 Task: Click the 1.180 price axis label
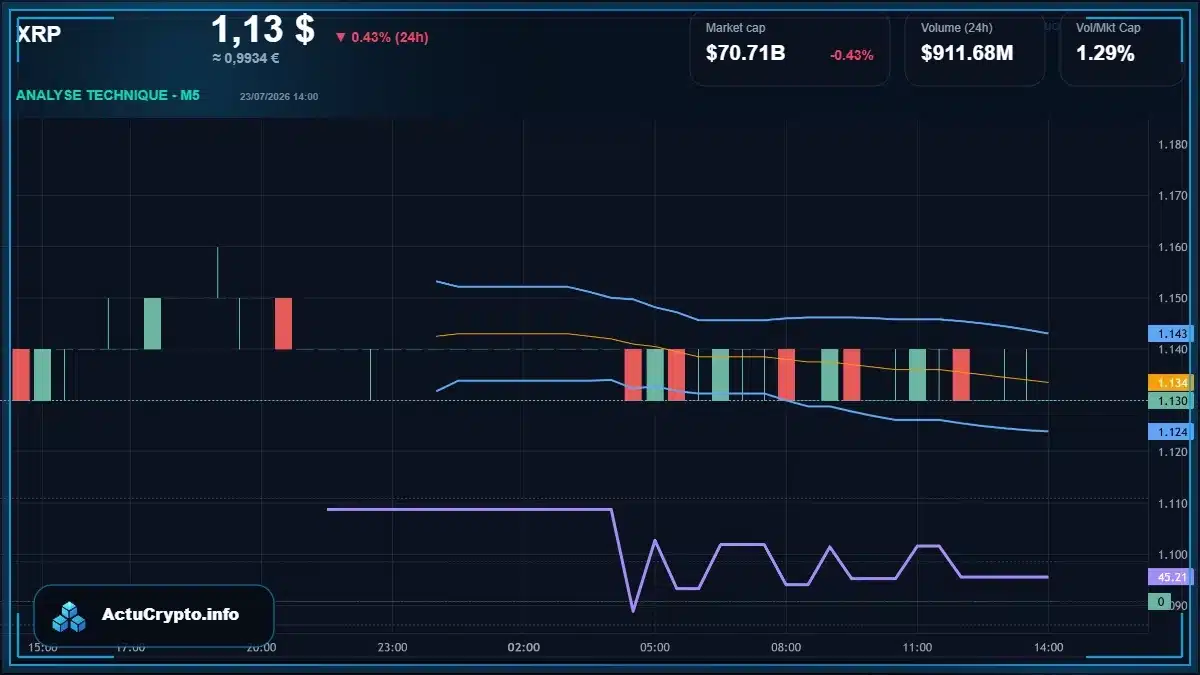point(1172,145)
